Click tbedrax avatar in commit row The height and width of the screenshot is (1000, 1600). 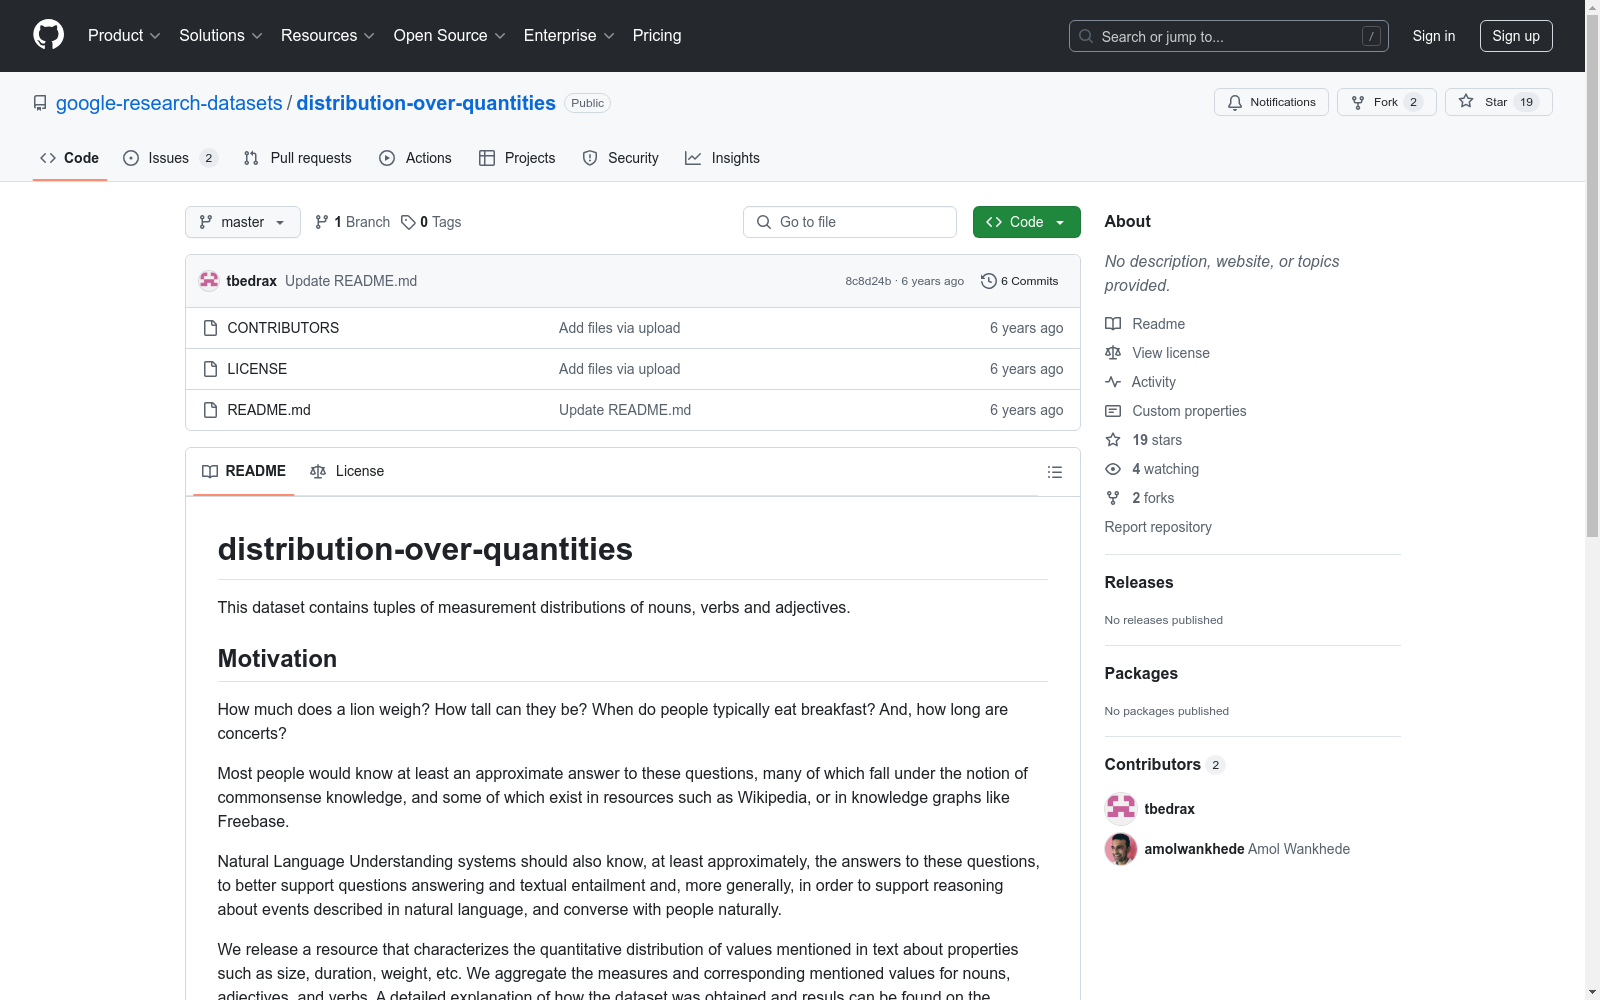tap(209, 281)
